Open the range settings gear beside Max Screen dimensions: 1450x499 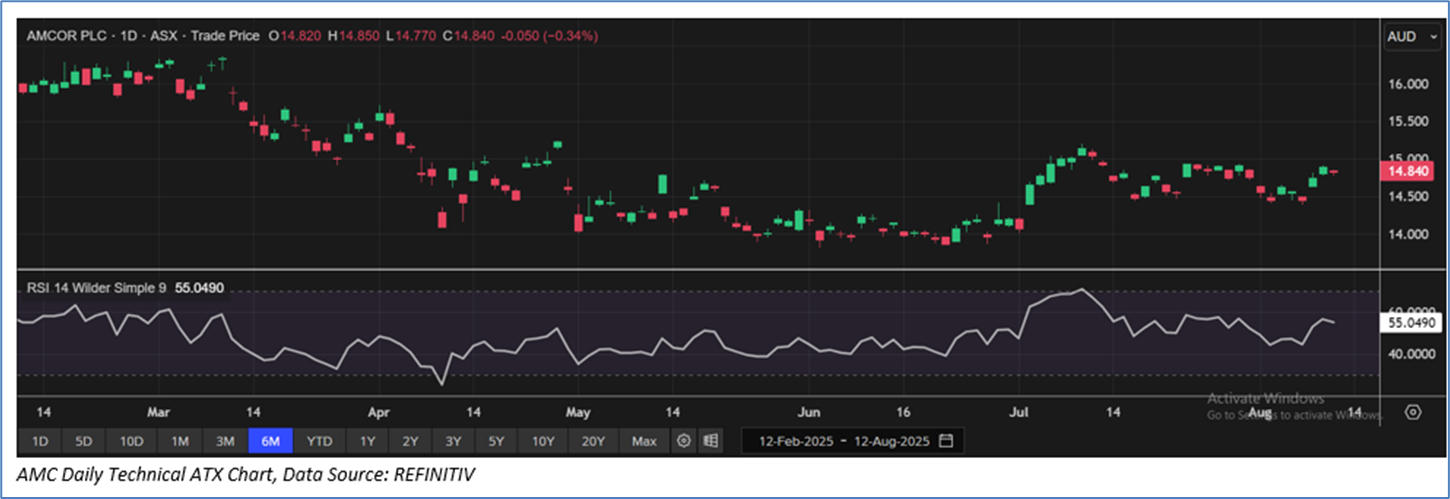point(684,441)
